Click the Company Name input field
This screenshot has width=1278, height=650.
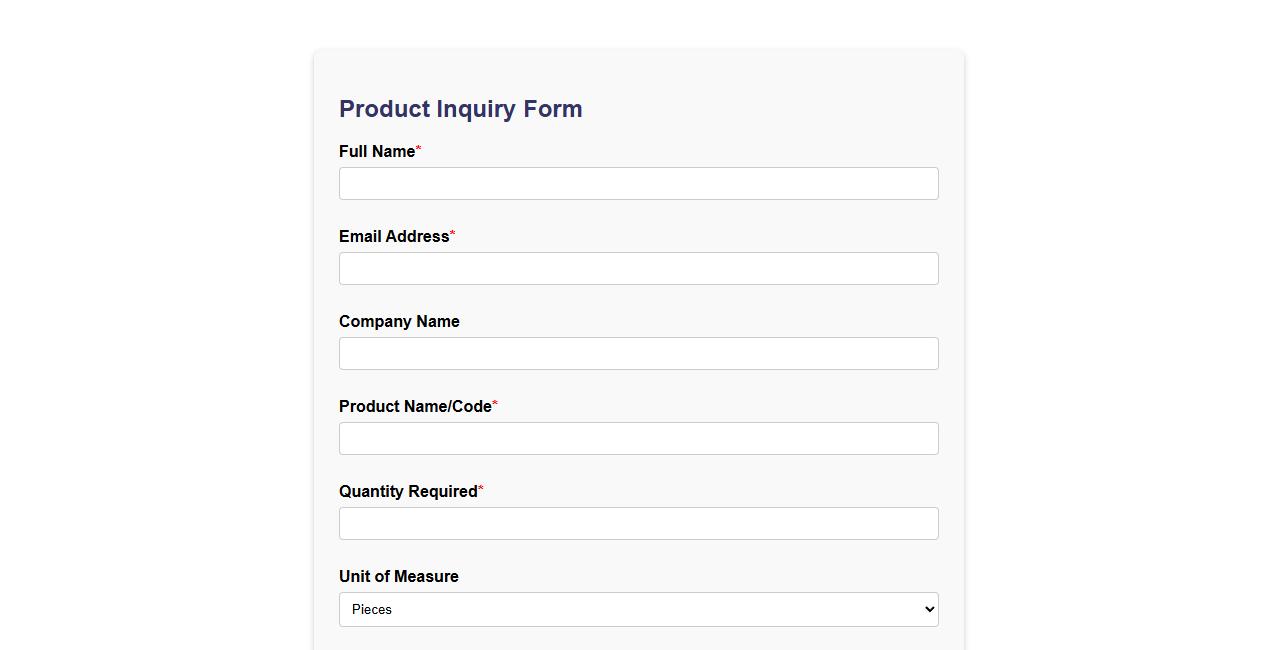(x=638, y=353)
